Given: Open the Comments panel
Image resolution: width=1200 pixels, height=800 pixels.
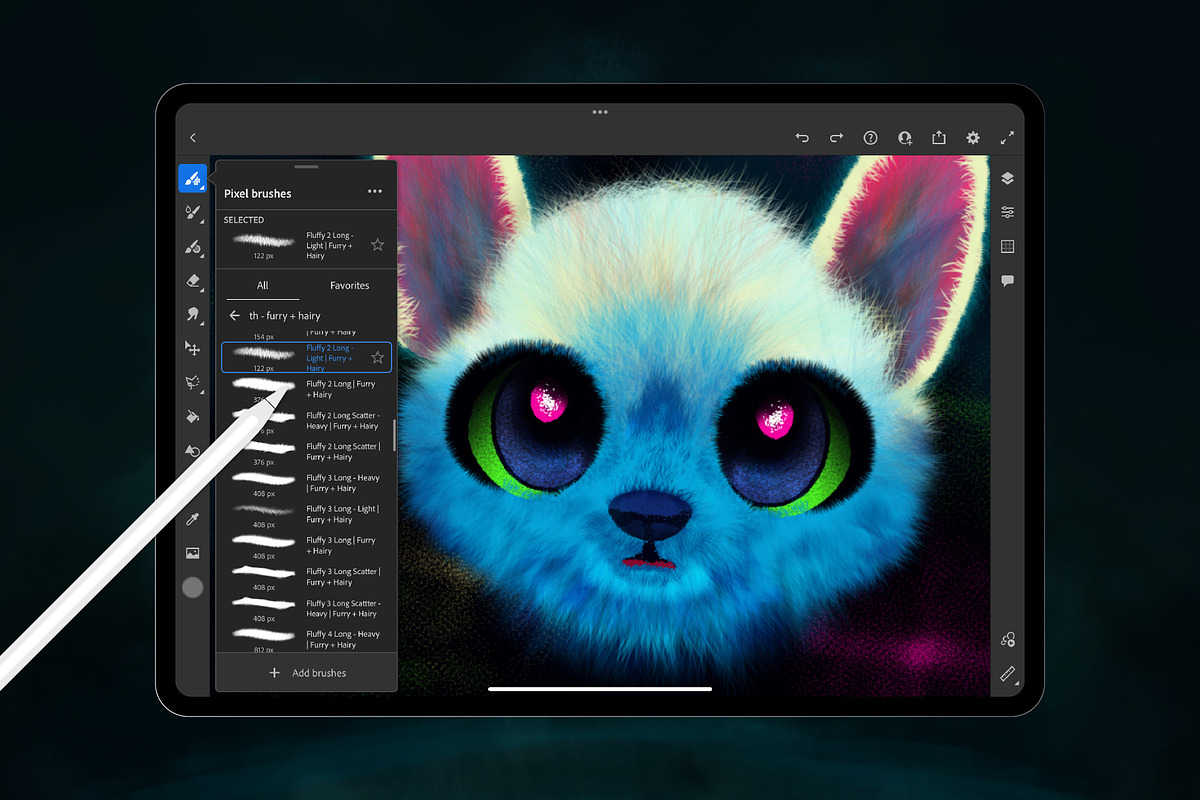Looking at the screenshot, I should click(x=1007, y=281).
